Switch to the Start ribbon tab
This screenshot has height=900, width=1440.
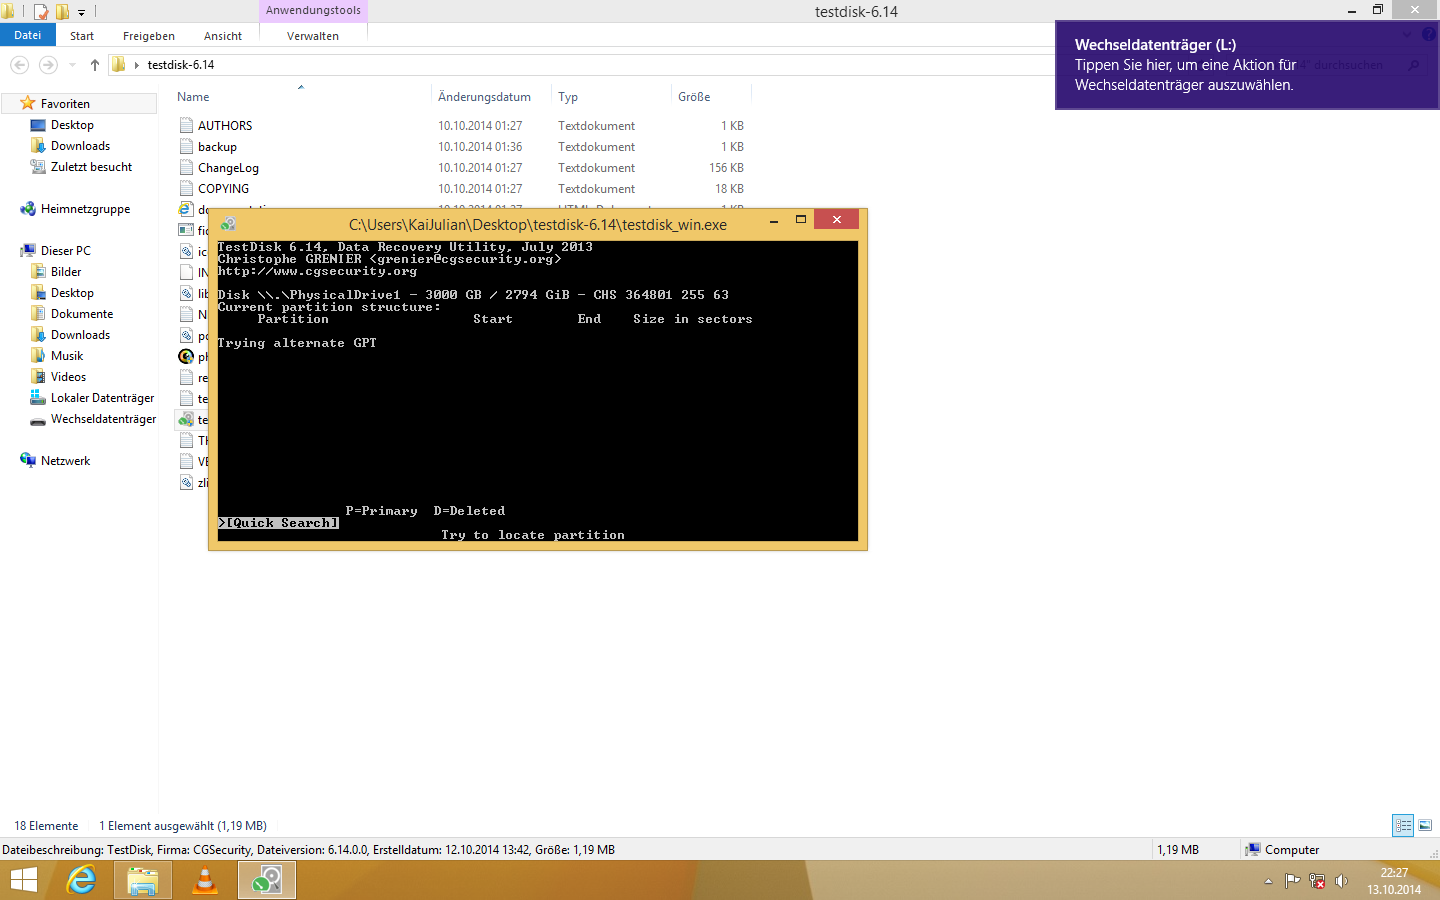pos(82,36)
